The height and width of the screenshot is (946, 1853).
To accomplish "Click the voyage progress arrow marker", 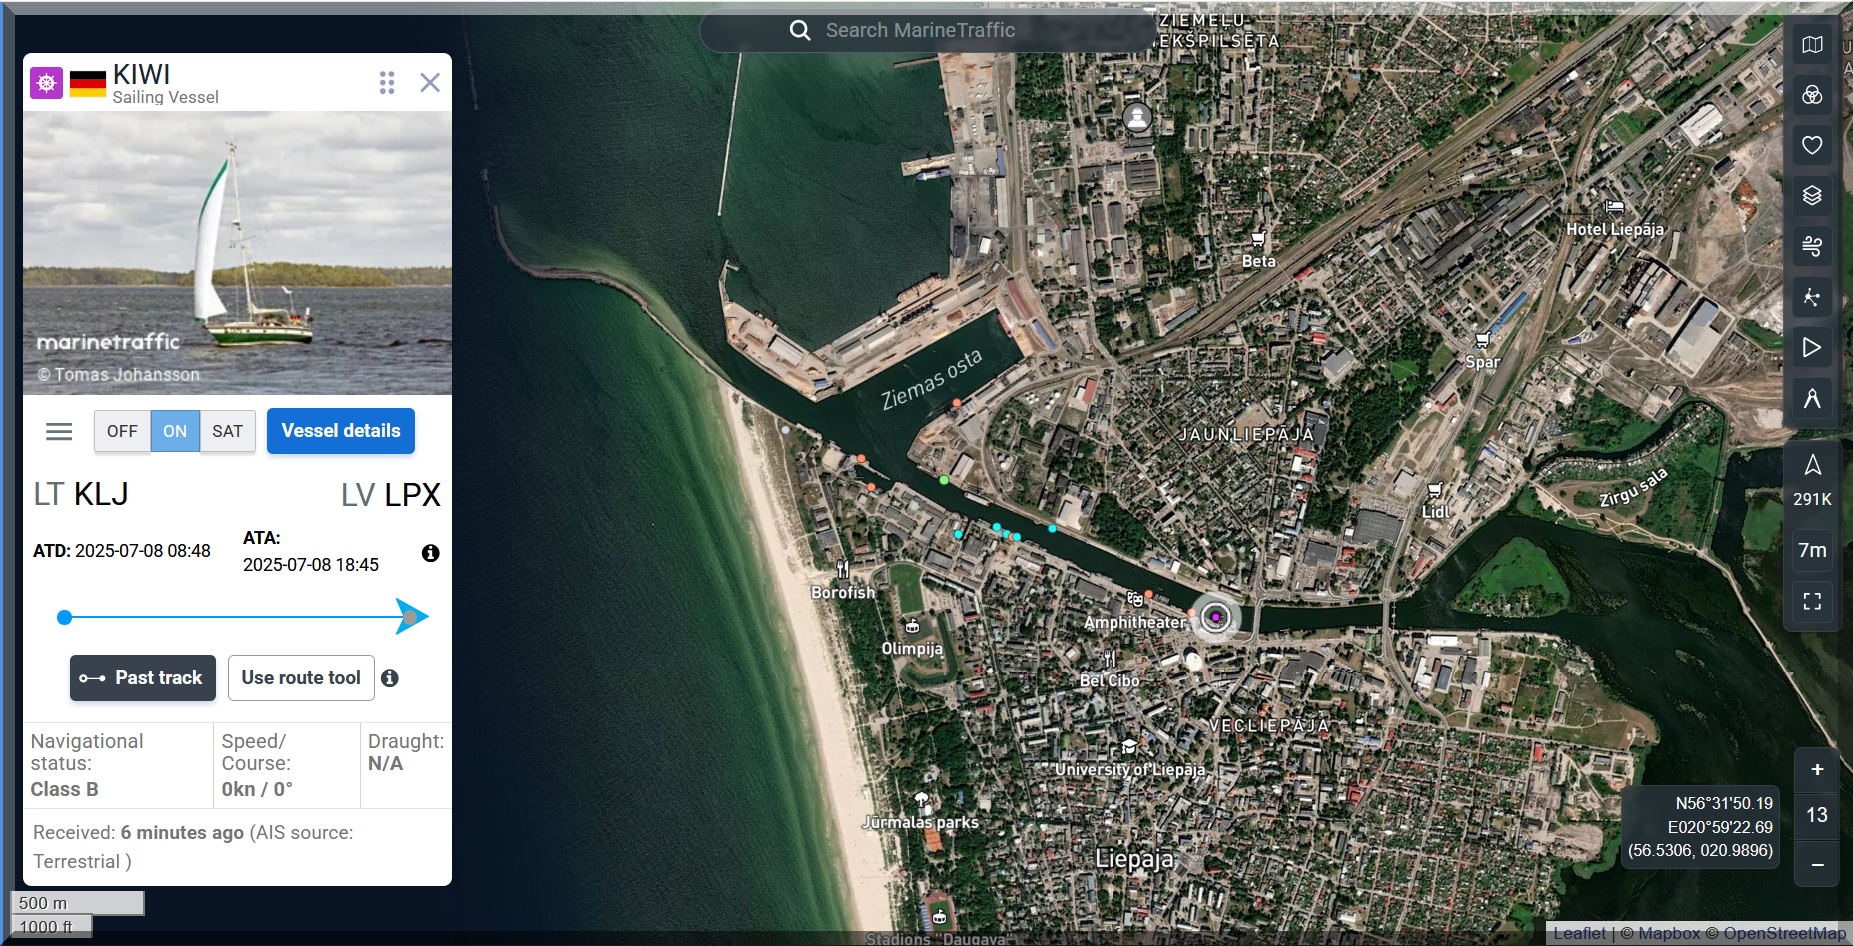I will (x=411, y=617).
